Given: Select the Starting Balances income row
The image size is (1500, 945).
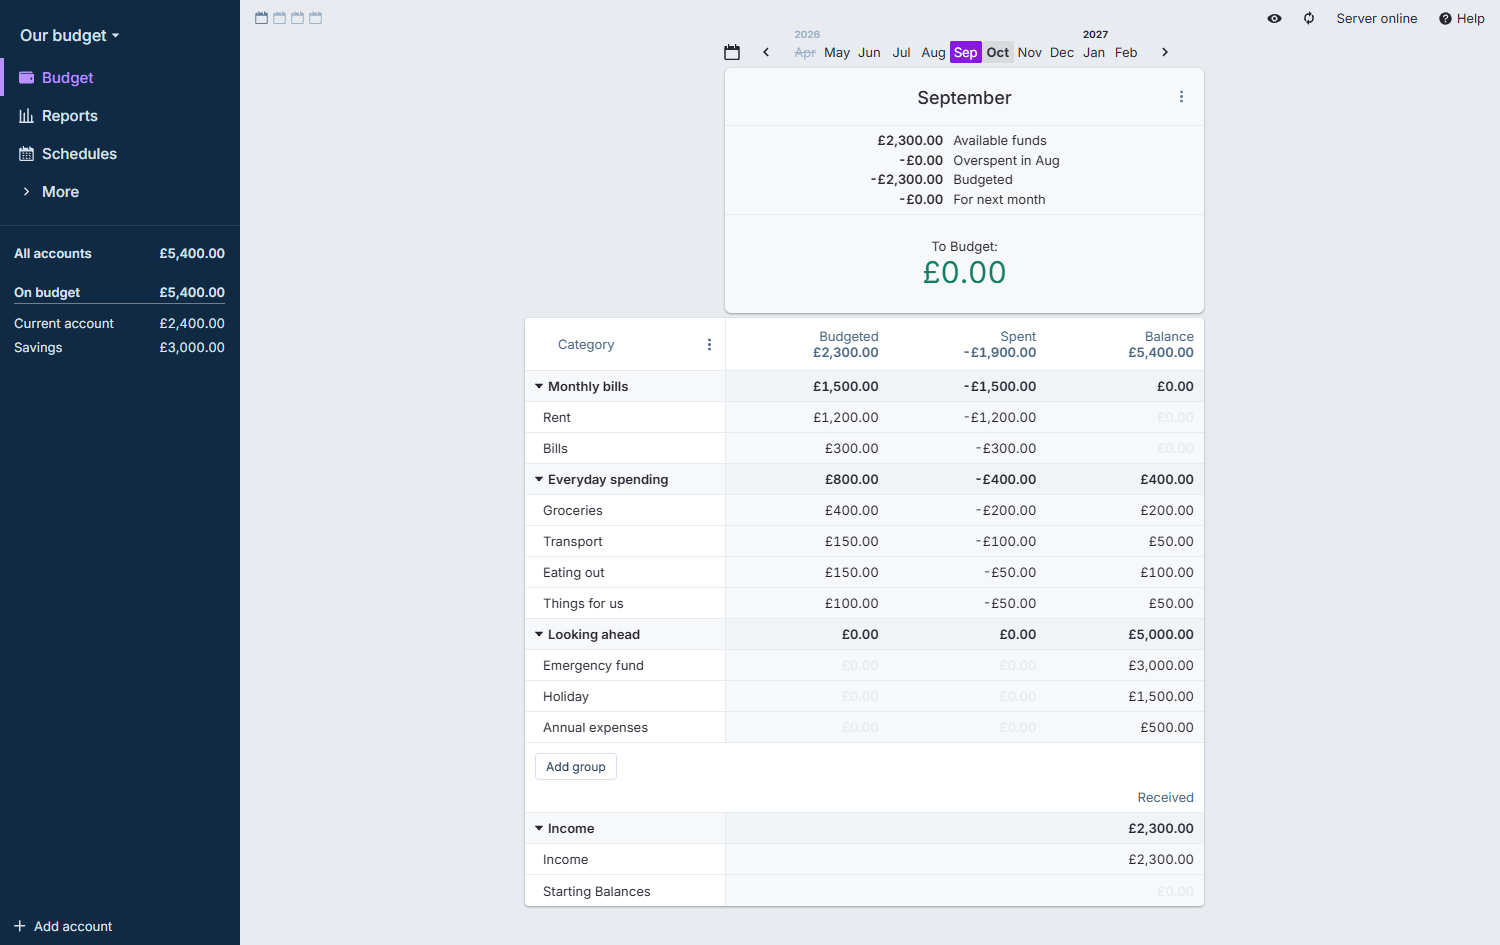Looking at the screenshot, I should (x=864, y=891).
